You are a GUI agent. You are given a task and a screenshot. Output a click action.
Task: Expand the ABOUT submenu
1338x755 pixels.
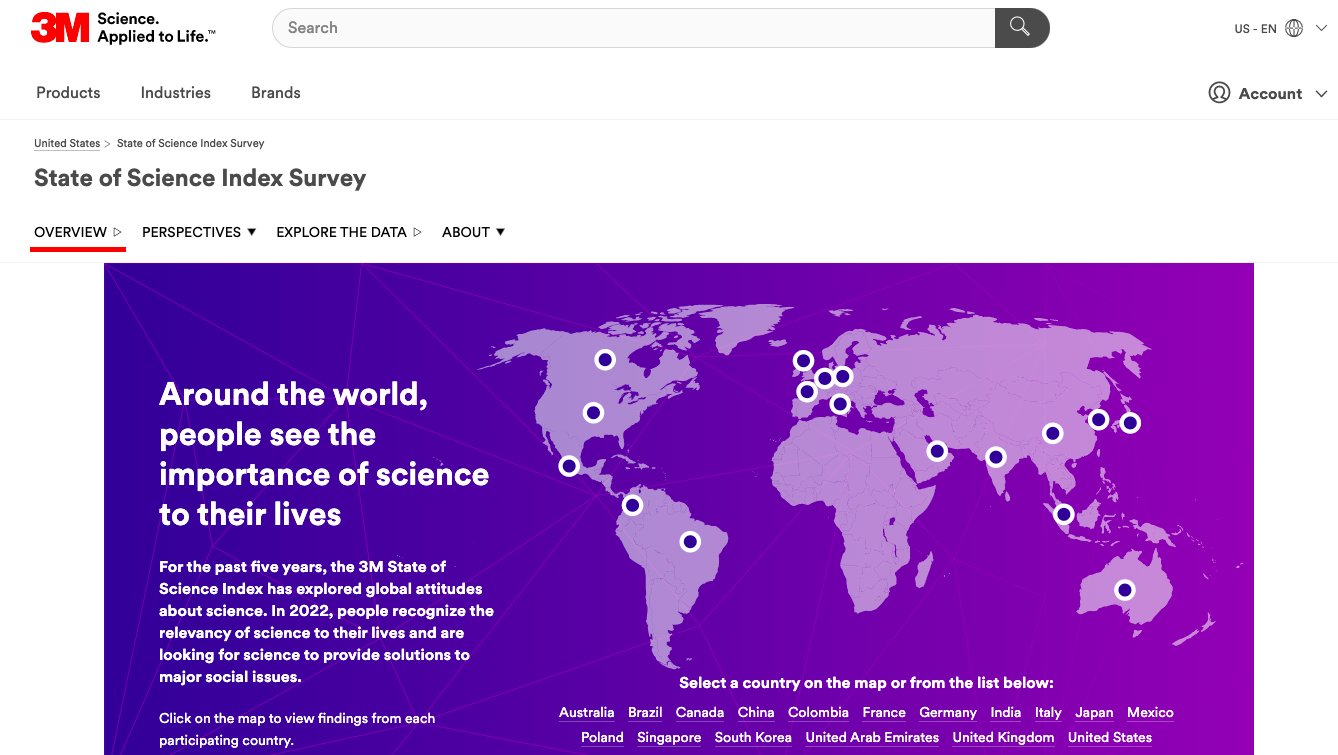tap(473, 232)
